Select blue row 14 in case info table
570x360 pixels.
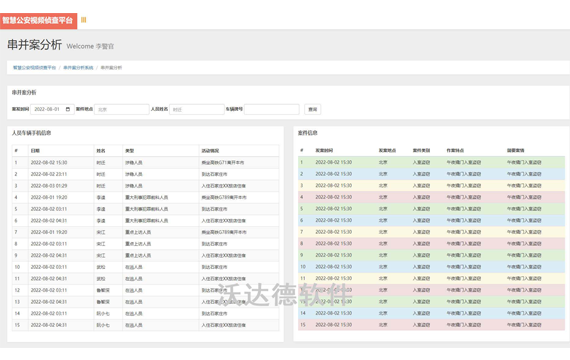point(431,313)
